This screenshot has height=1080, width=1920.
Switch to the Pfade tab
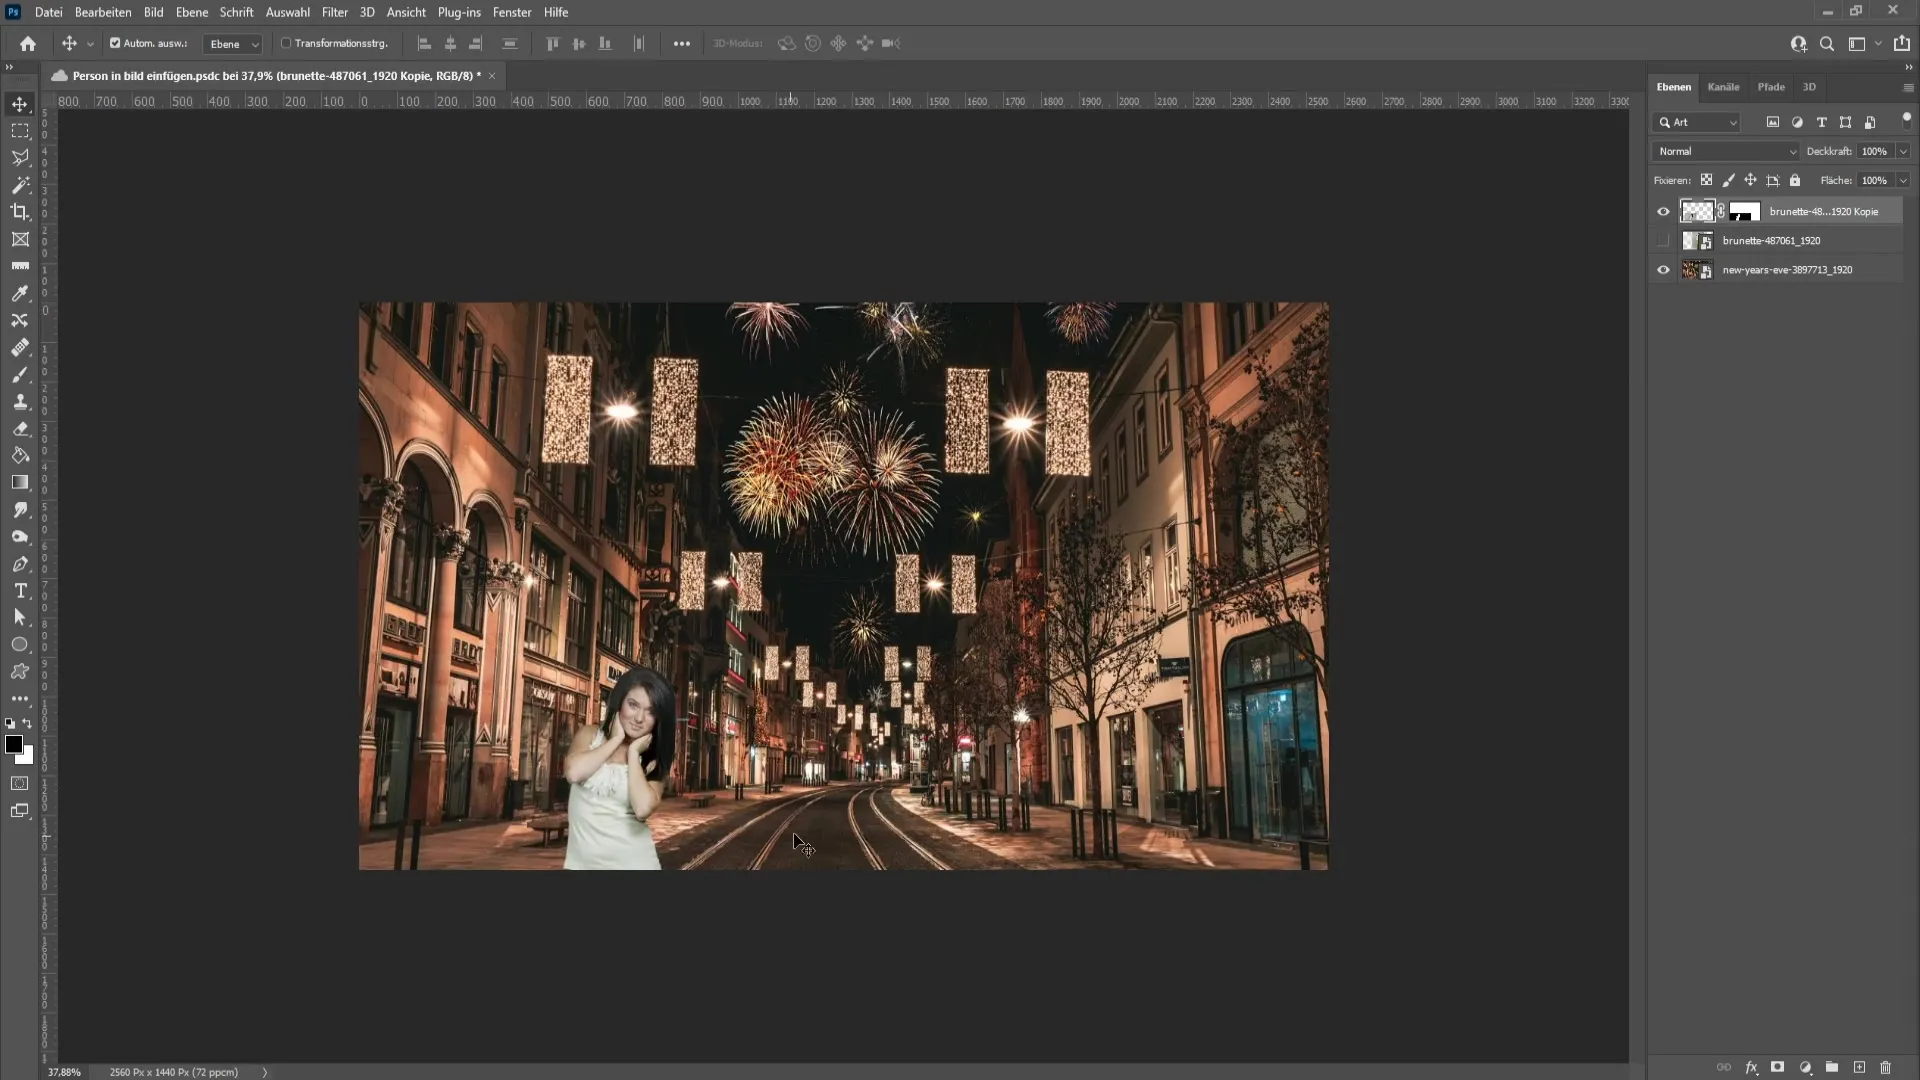click(x=1771, y=87)
